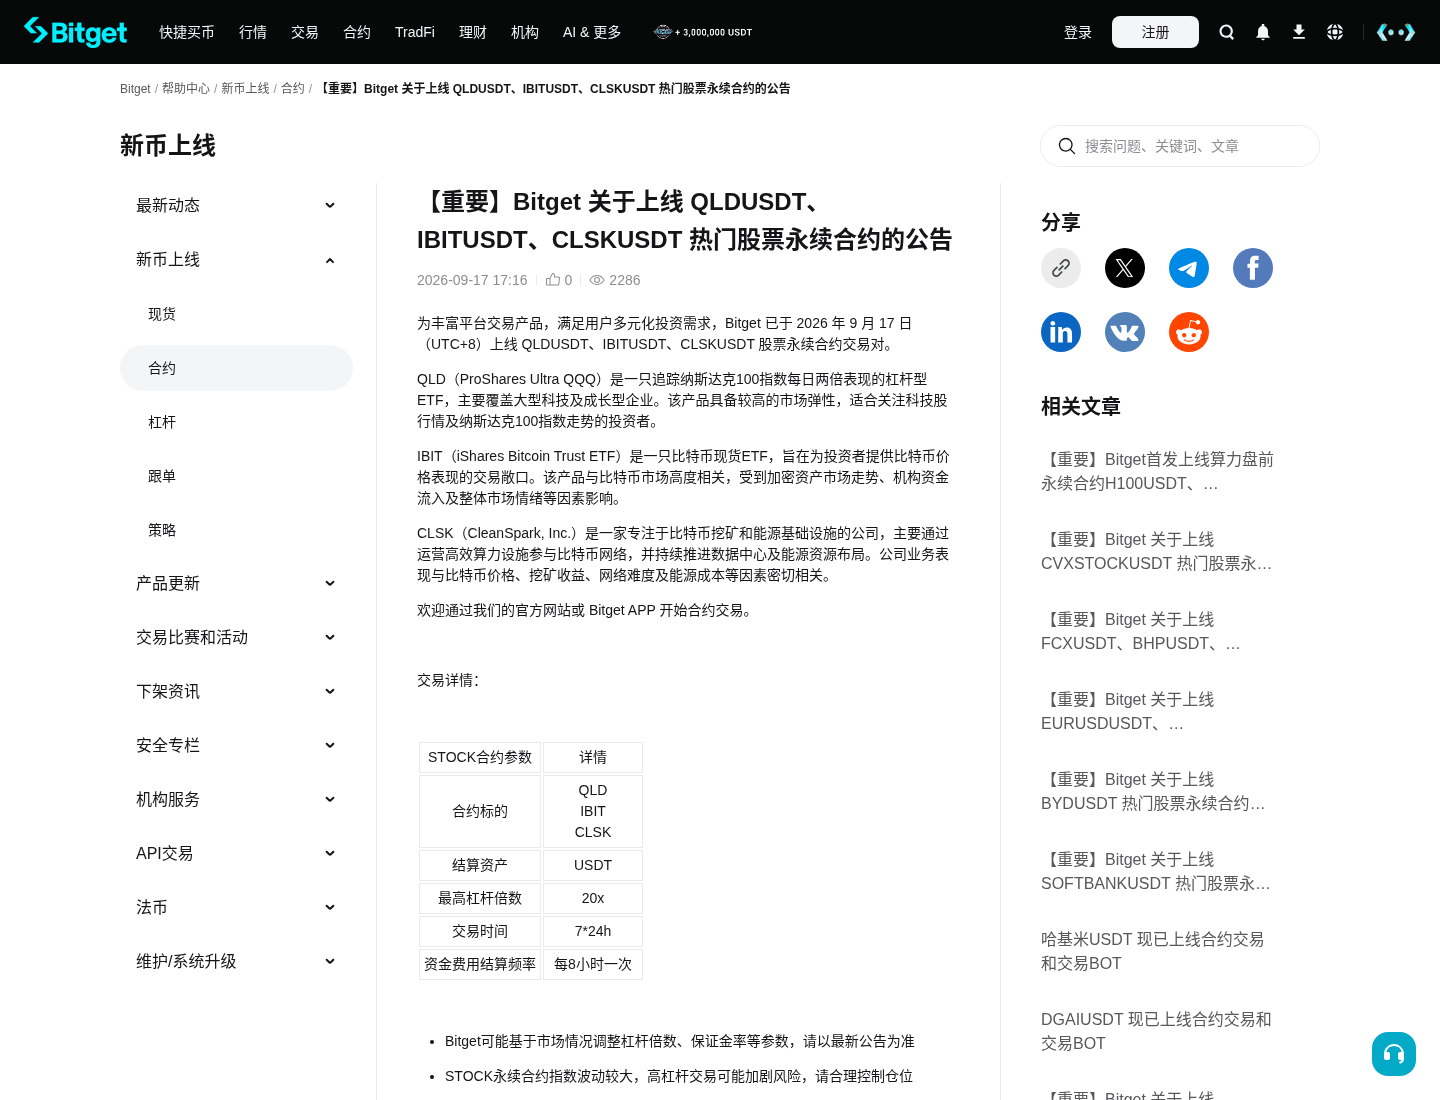
Task: Open 合约 menu in top navigation
Action: [357, 32]
